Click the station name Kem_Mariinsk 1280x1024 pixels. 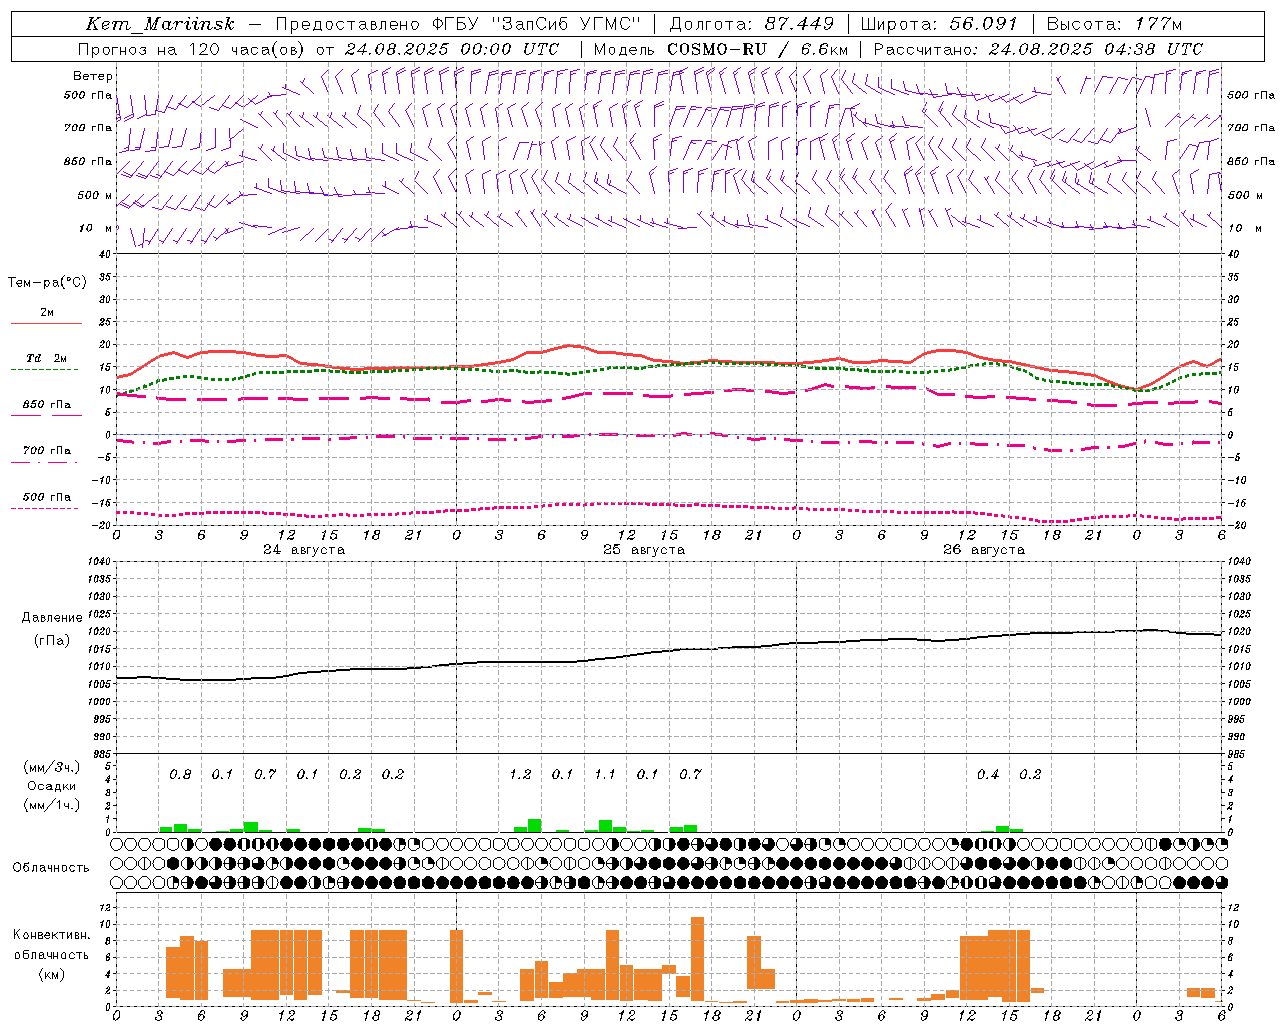(160, 24)
